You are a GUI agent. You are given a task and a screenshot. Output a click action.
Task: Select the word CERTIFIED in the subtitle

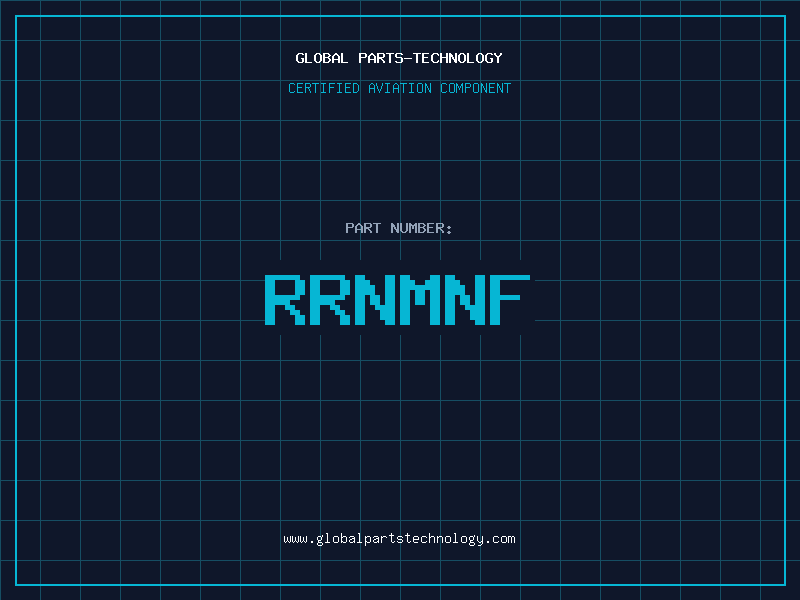(323, 88)
